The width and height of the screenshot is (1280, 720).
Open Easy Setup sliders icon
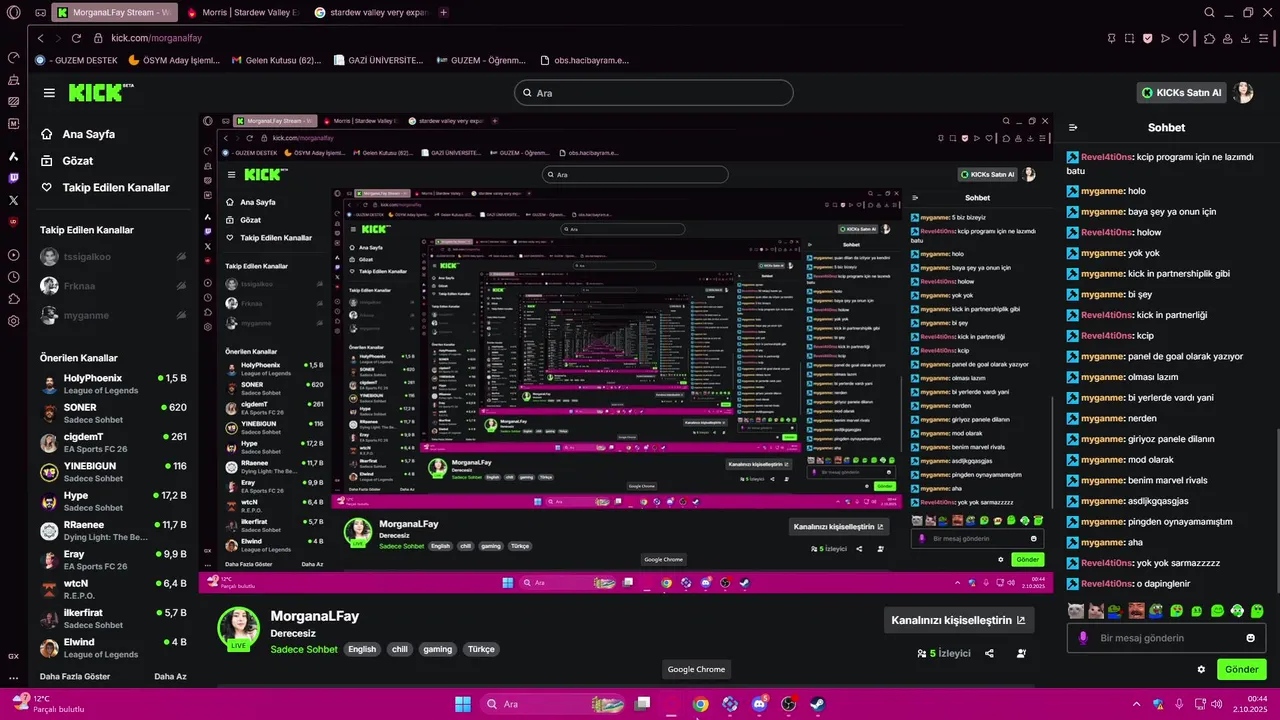click(1264, 38)
